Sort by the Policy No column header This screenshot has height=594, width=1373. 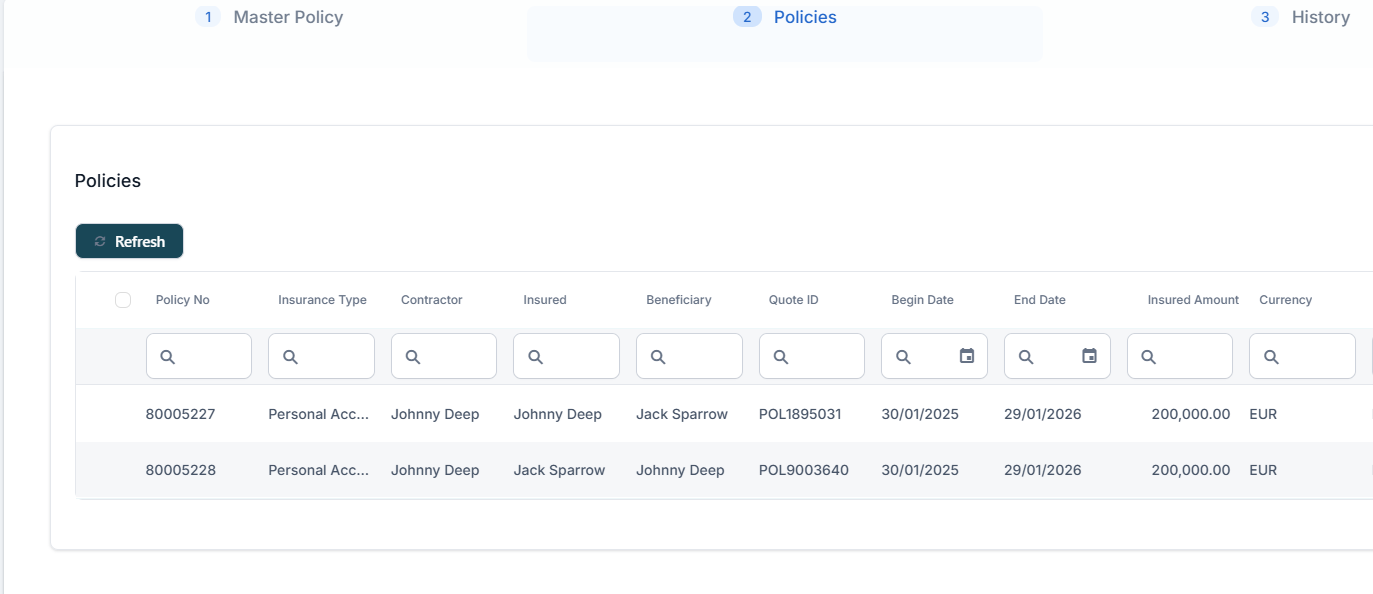pos(182,300)
